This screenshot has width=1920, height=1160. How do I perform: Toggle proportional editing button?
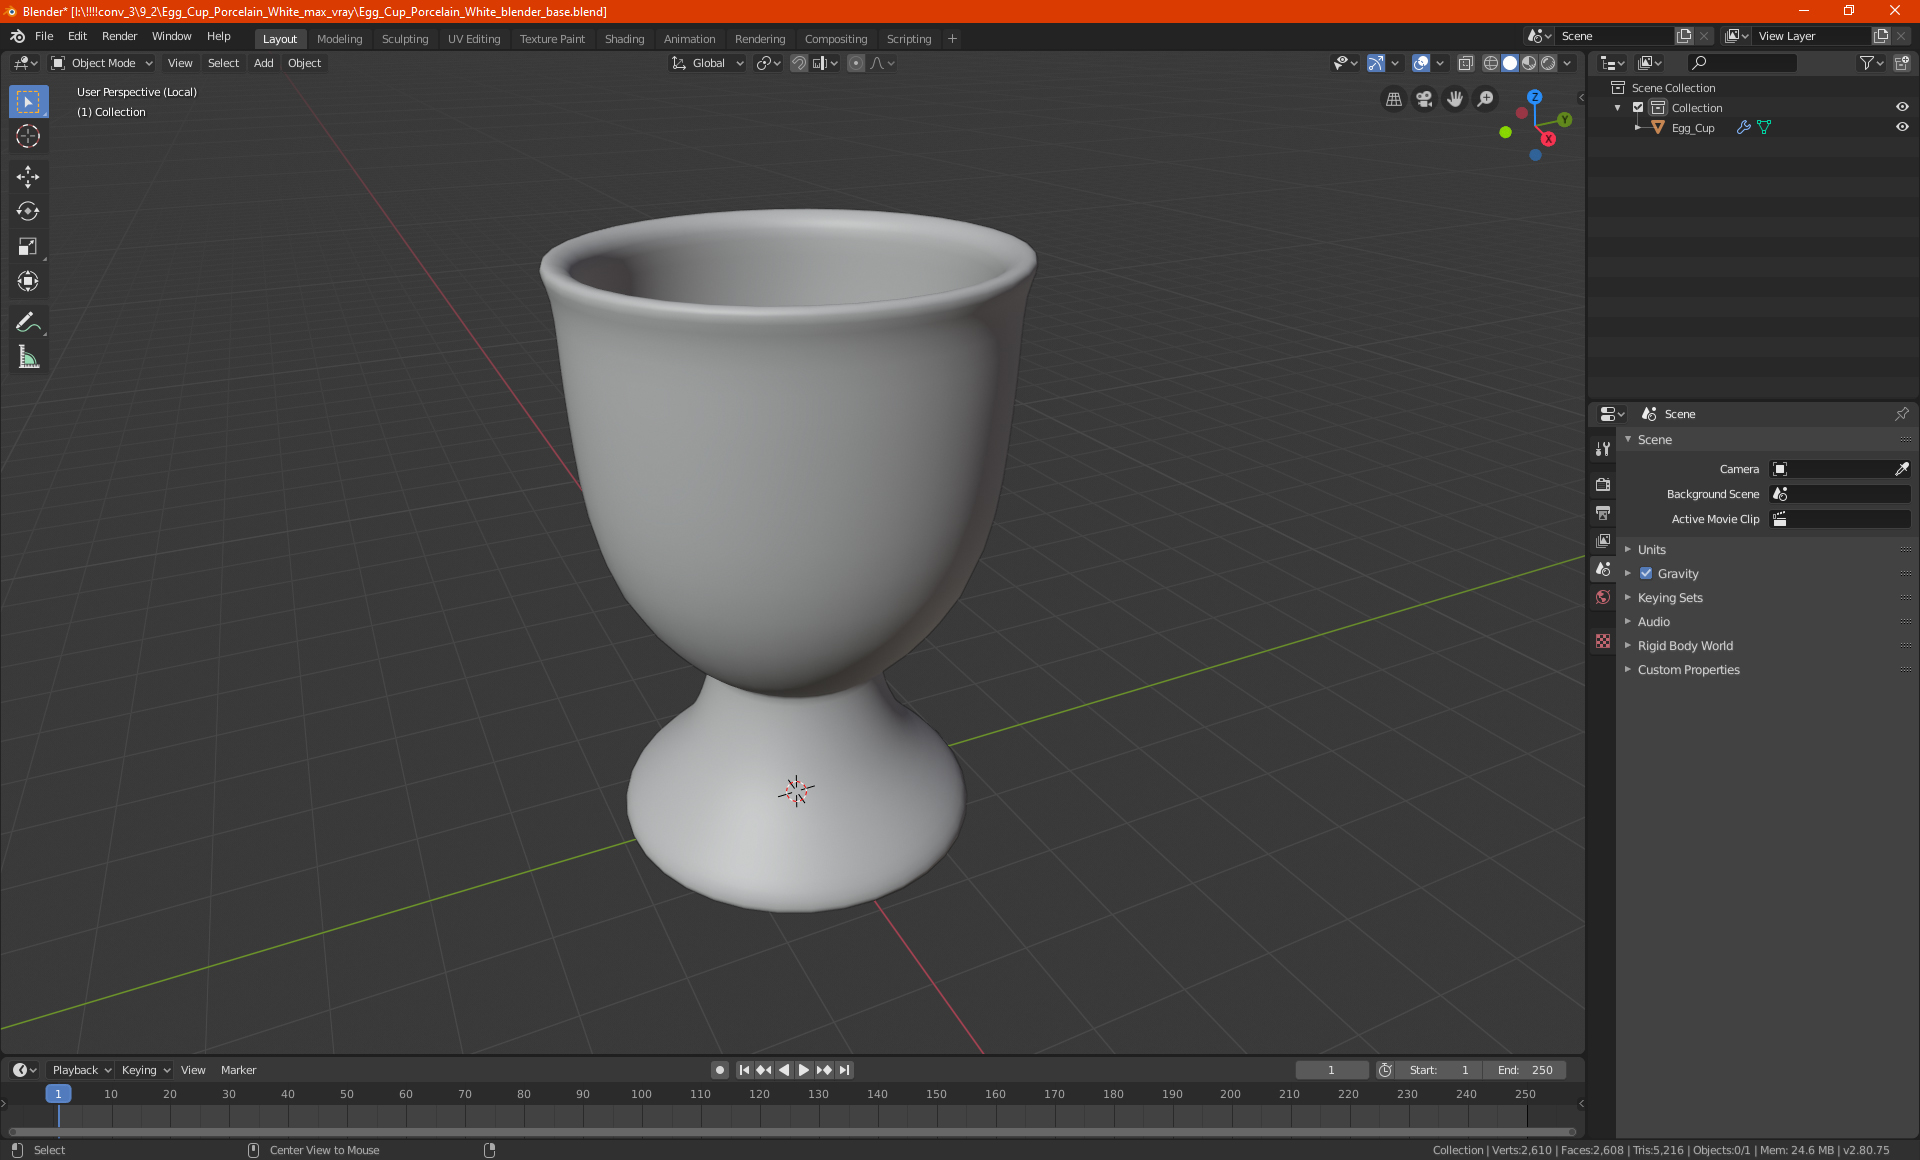(856, 63)
